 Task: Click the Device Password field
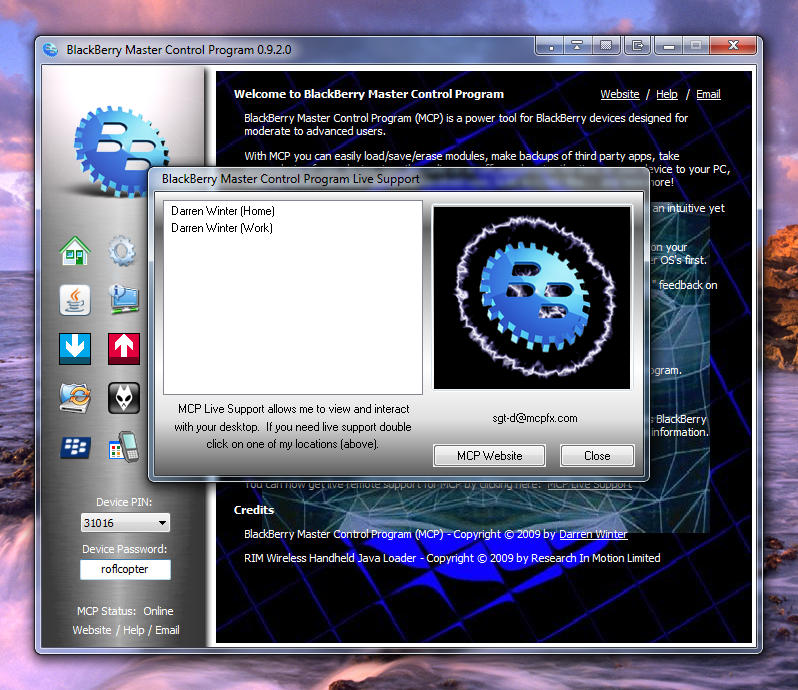(125, 570)
